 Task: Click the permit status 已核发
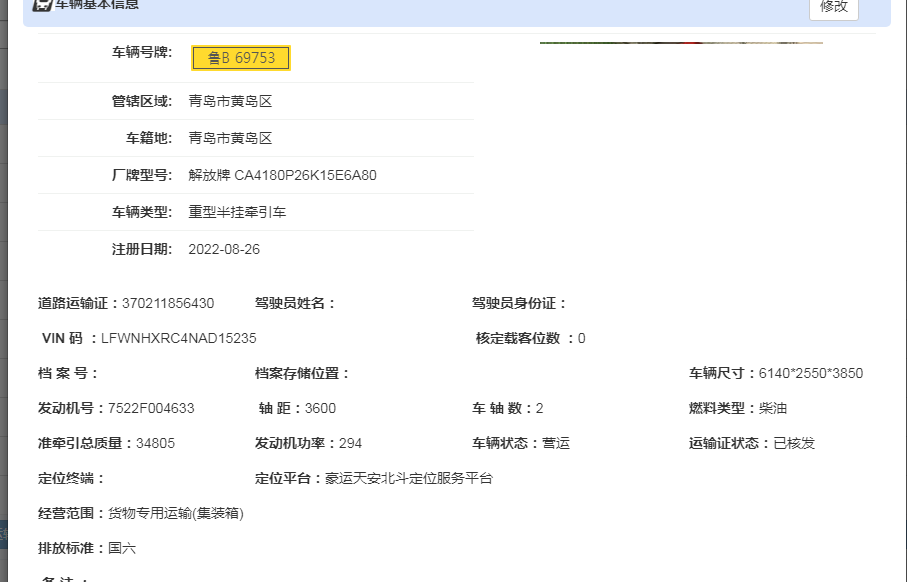[x=794, y=443]
